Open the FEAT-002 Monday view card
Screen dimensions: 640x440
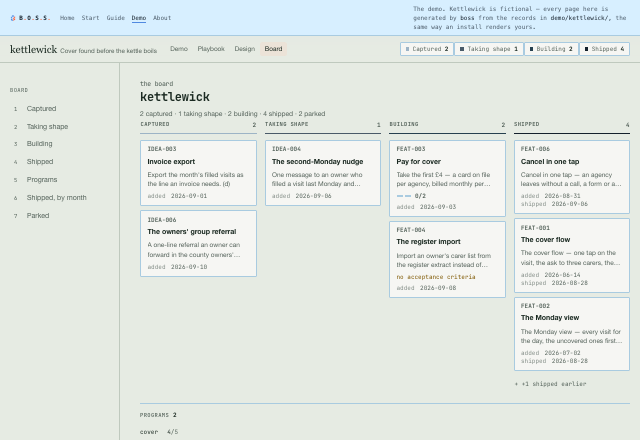click(572, 334)
